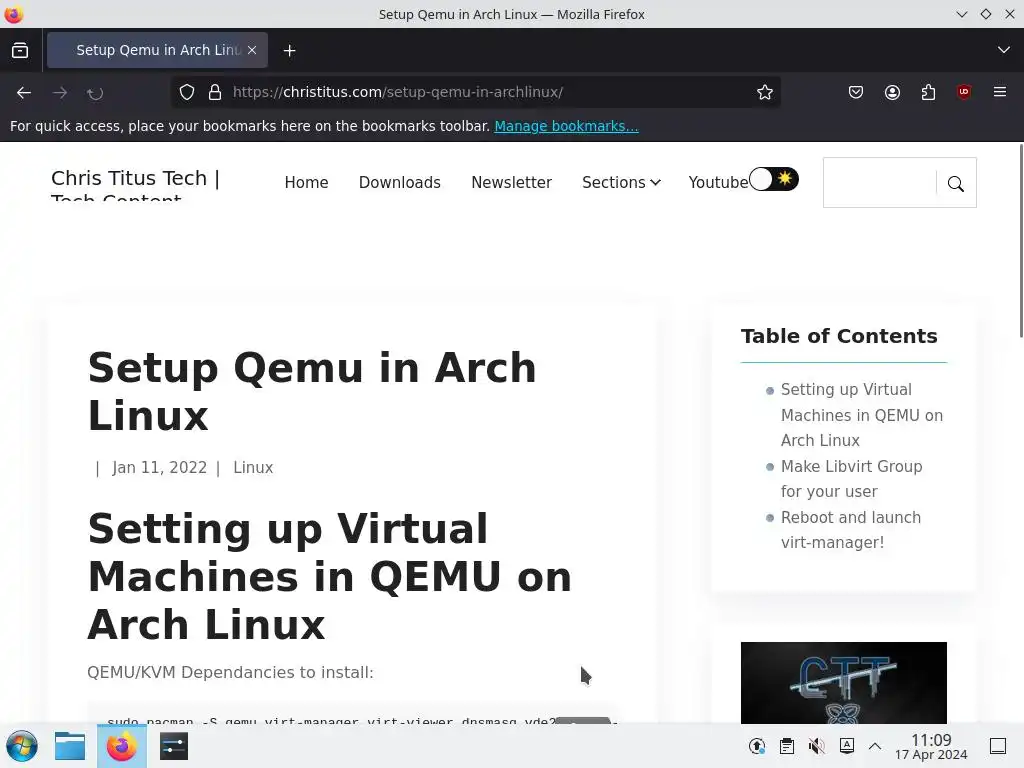List all tabs with the chevron

[x=1004, y=50]
